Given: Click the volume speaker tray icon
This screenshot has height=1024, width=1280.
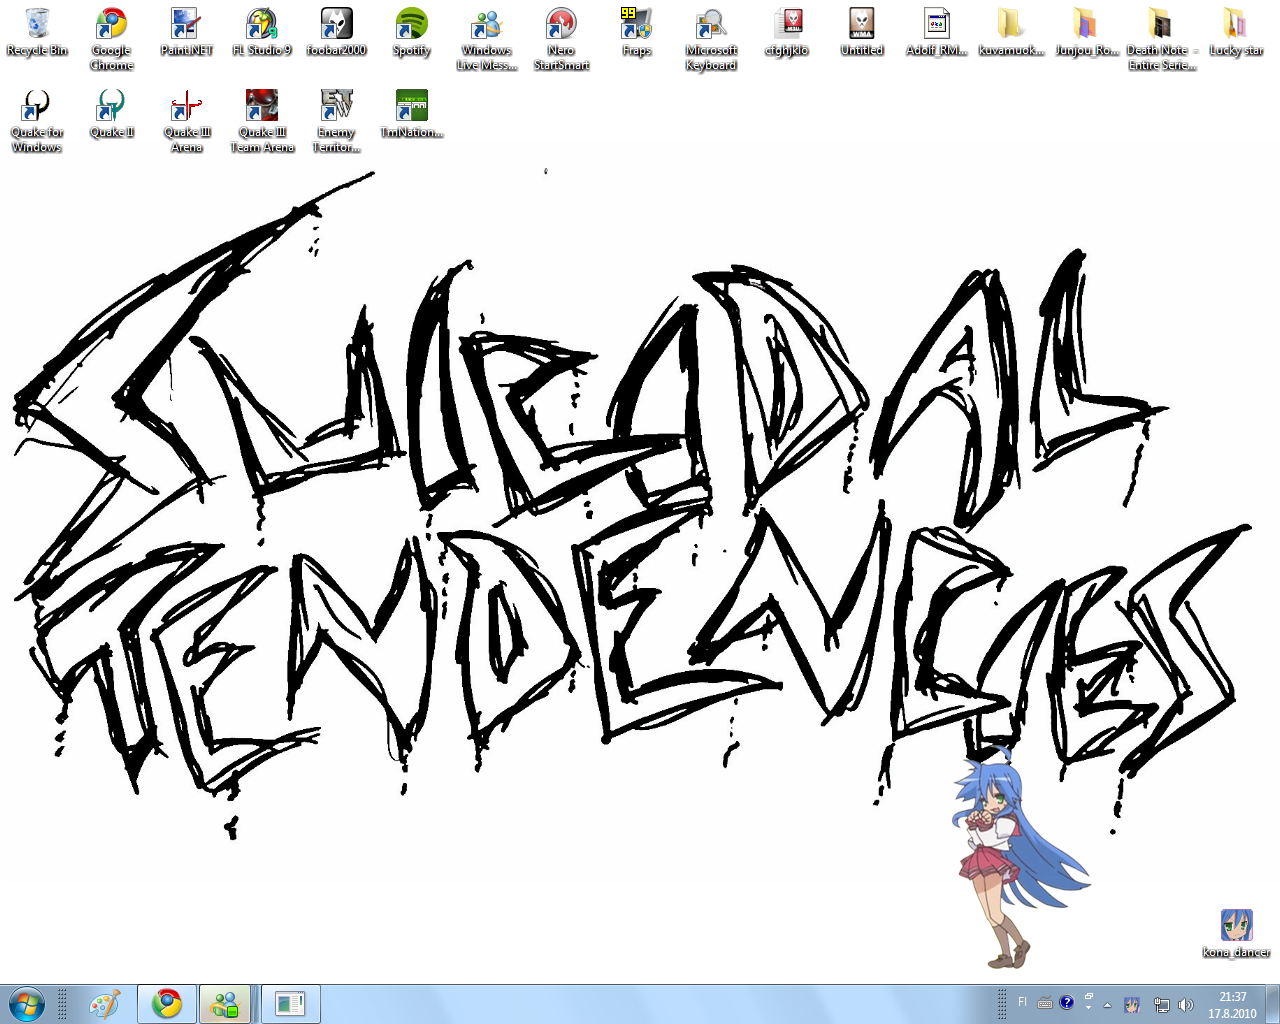Looking at the screenshot, I should pos(1186,1004).
